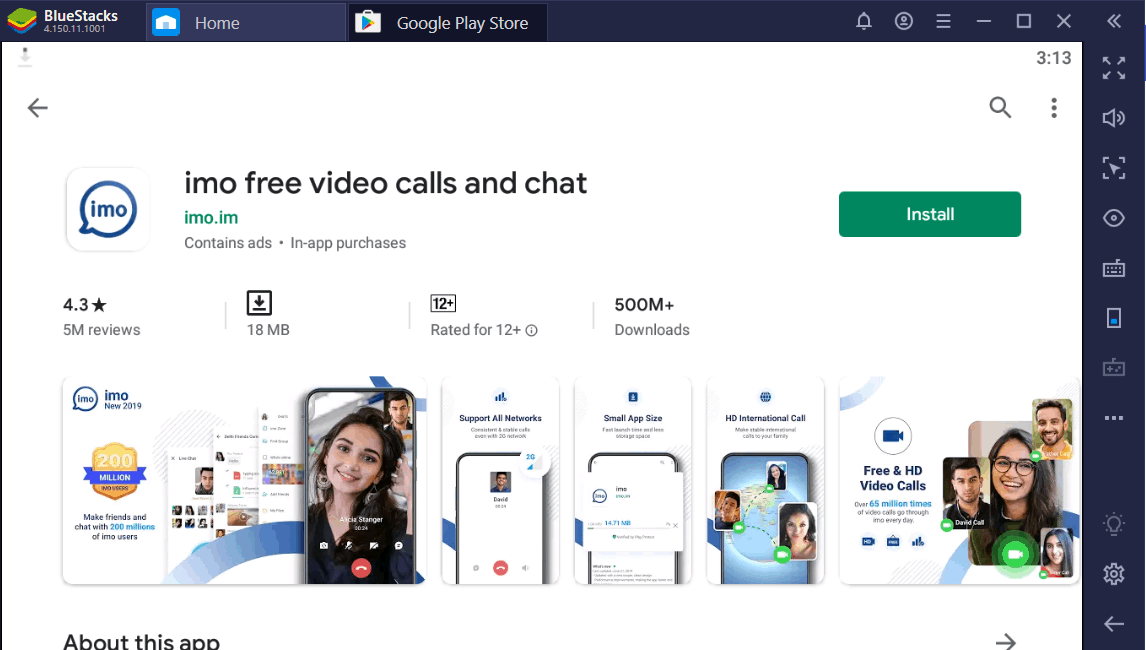Click the 3:13 clock in status bar

tap(1053, 58)
